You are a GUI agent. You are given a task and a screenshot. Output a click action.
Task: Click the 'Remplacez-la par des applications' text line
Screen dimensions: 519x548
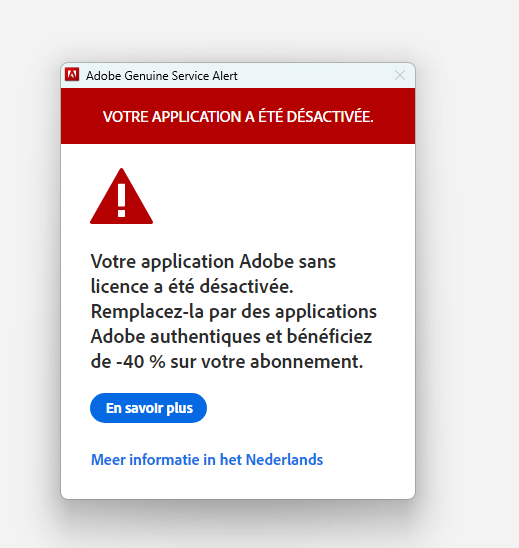click(x=234, y=311)
